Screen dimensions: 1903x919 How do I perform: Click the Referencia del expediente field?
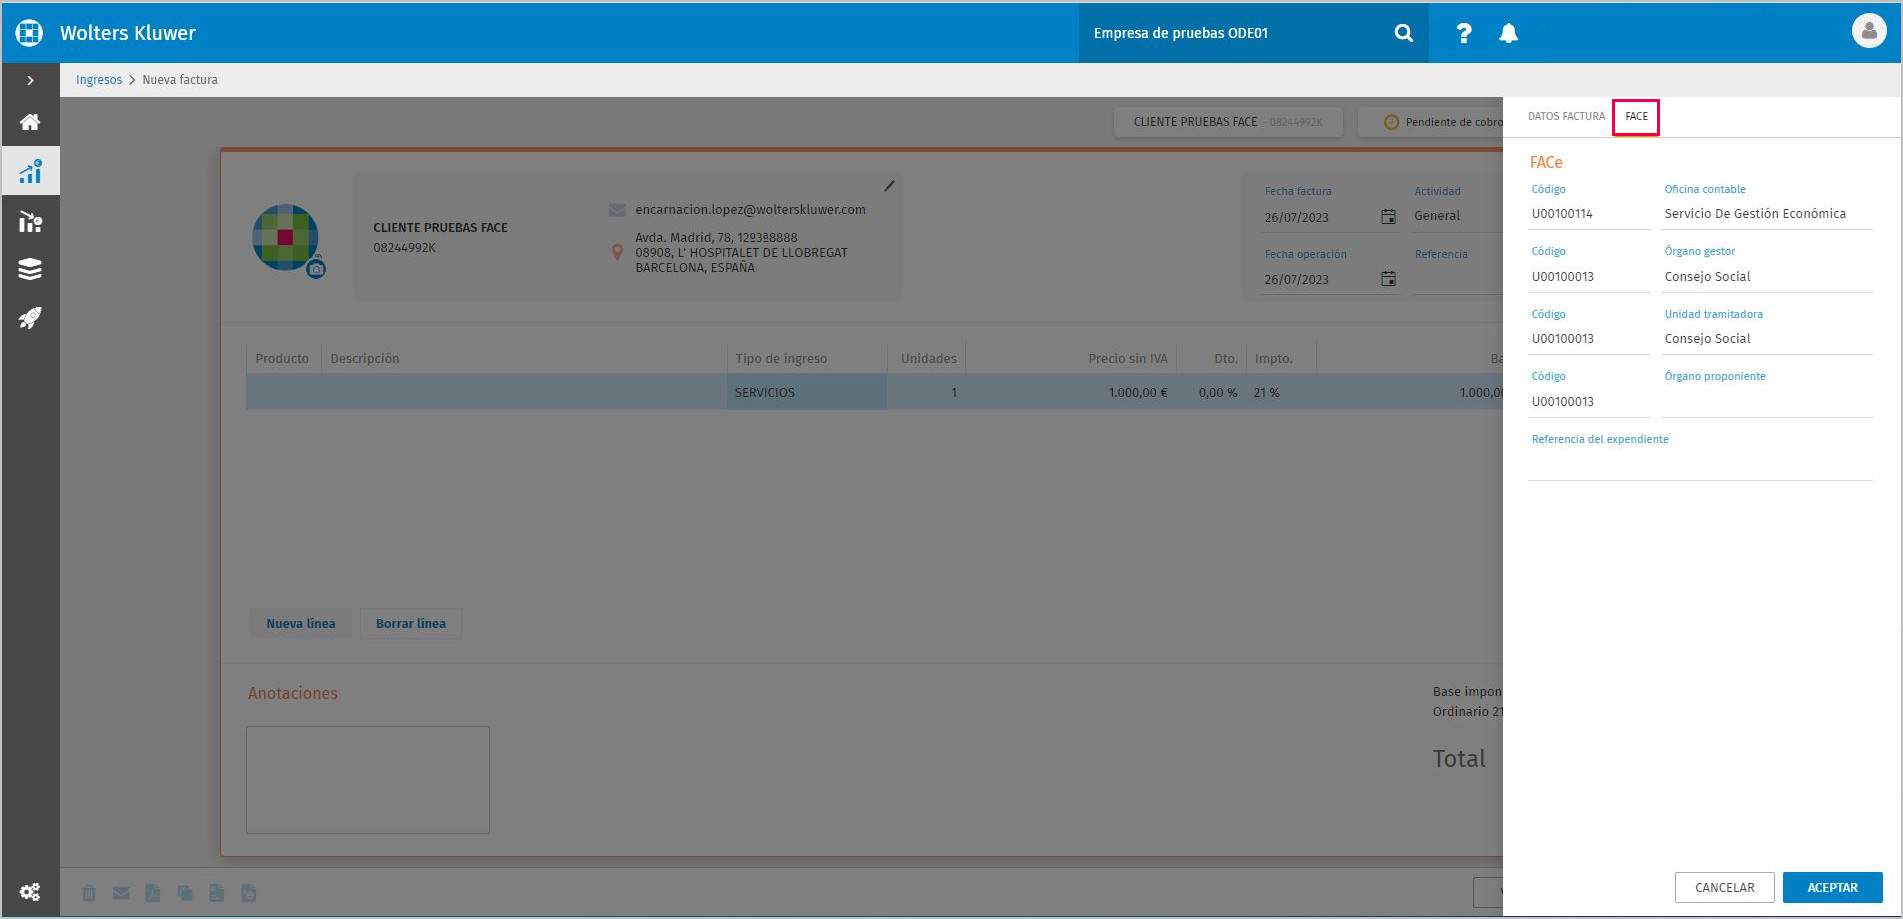click(x=1700, y=465)
